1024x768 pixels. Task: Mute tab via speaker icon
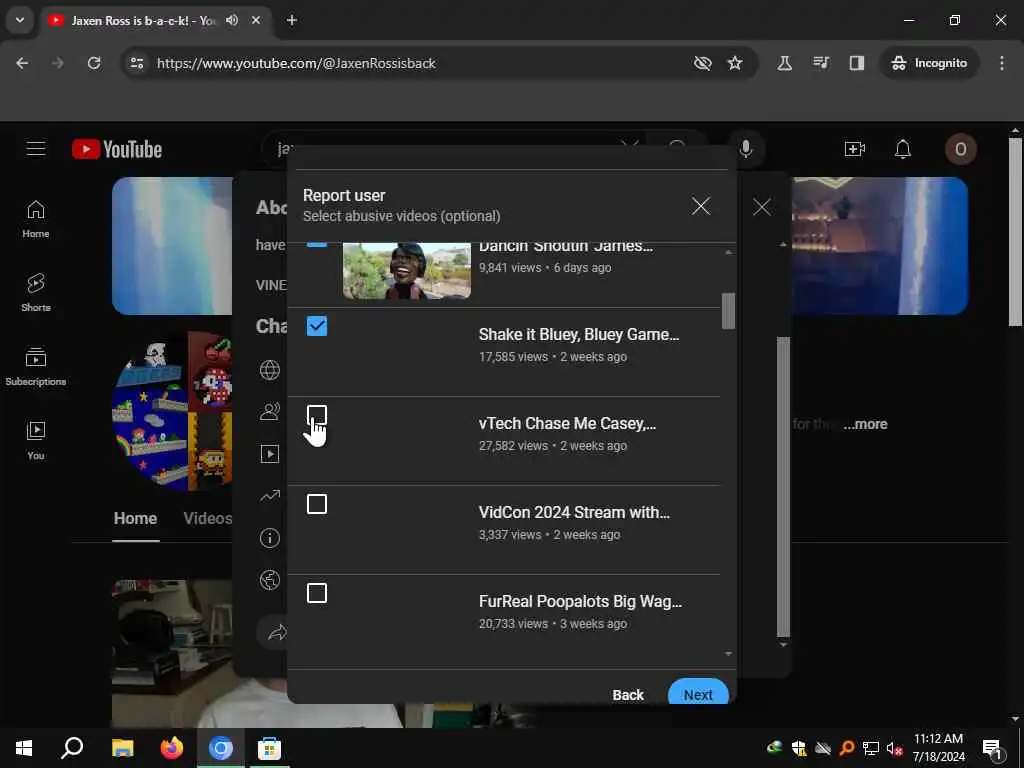click(232, 20)
